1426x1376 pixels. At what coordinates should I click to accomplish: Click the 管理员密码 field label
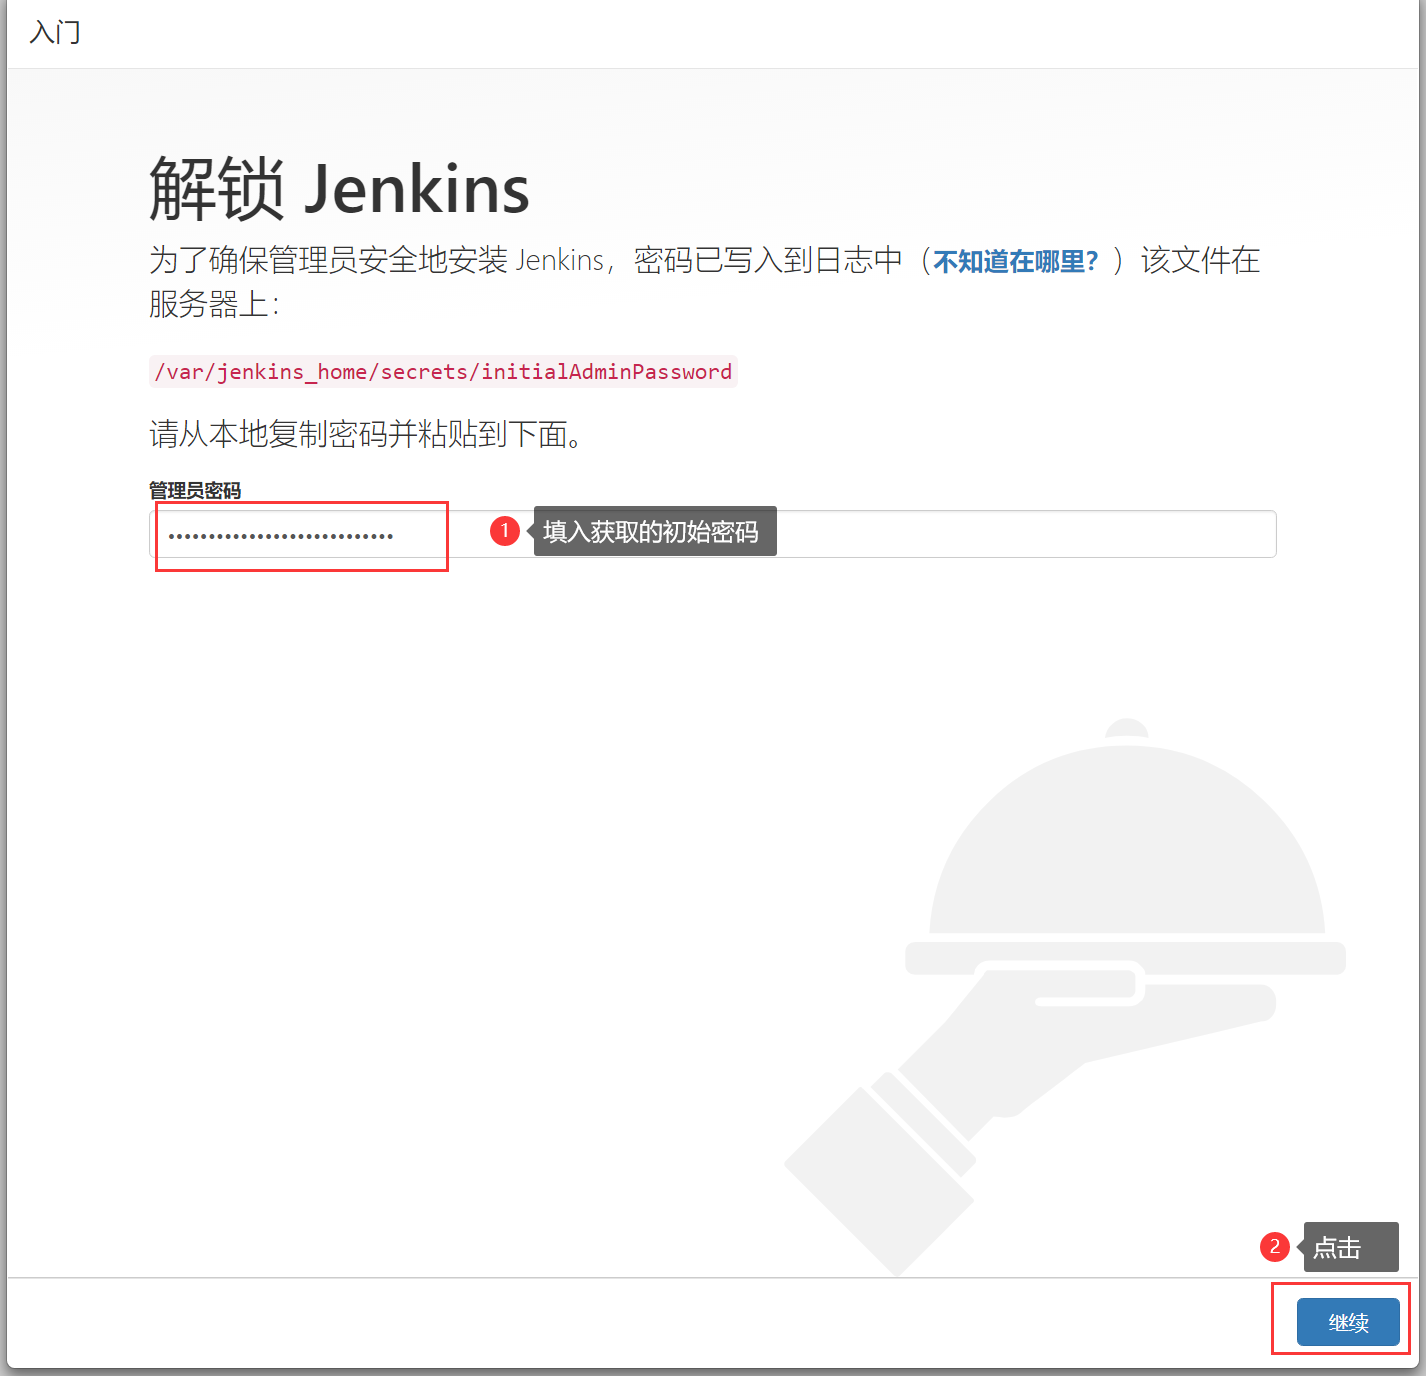[x=195, y=490]
